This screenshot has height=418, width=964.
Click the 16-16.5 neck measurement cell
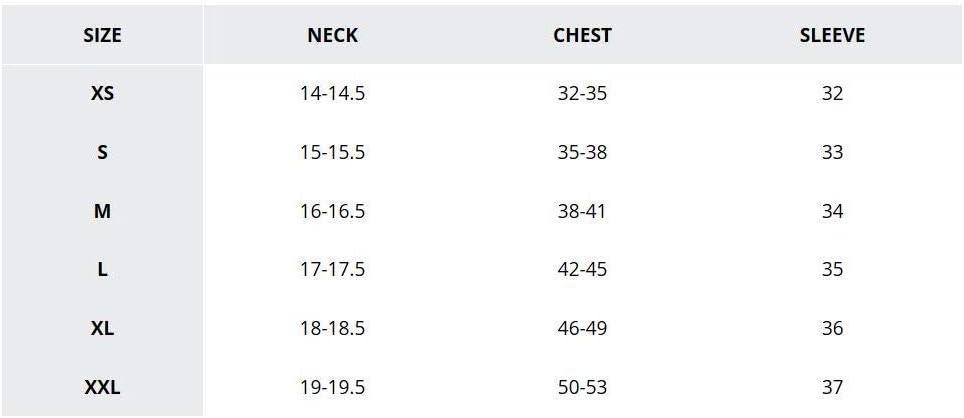(333, 211)
